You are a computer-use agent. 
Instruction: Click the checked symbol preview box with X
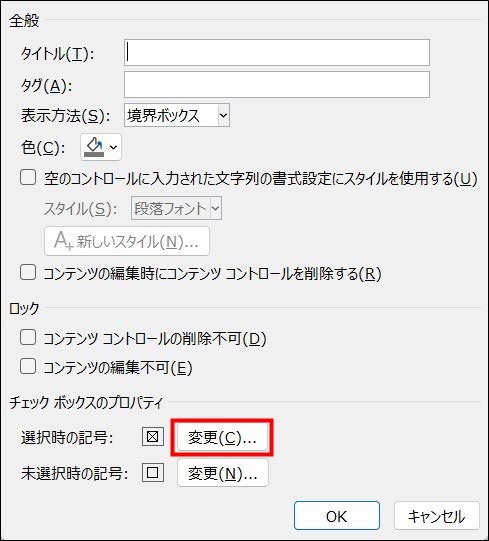point(153,437)
